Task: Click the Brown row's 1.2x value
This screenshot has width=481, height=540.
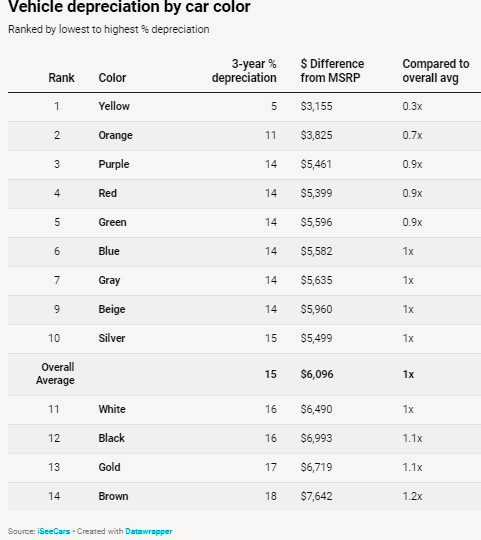Action: [x=412, y=496]
